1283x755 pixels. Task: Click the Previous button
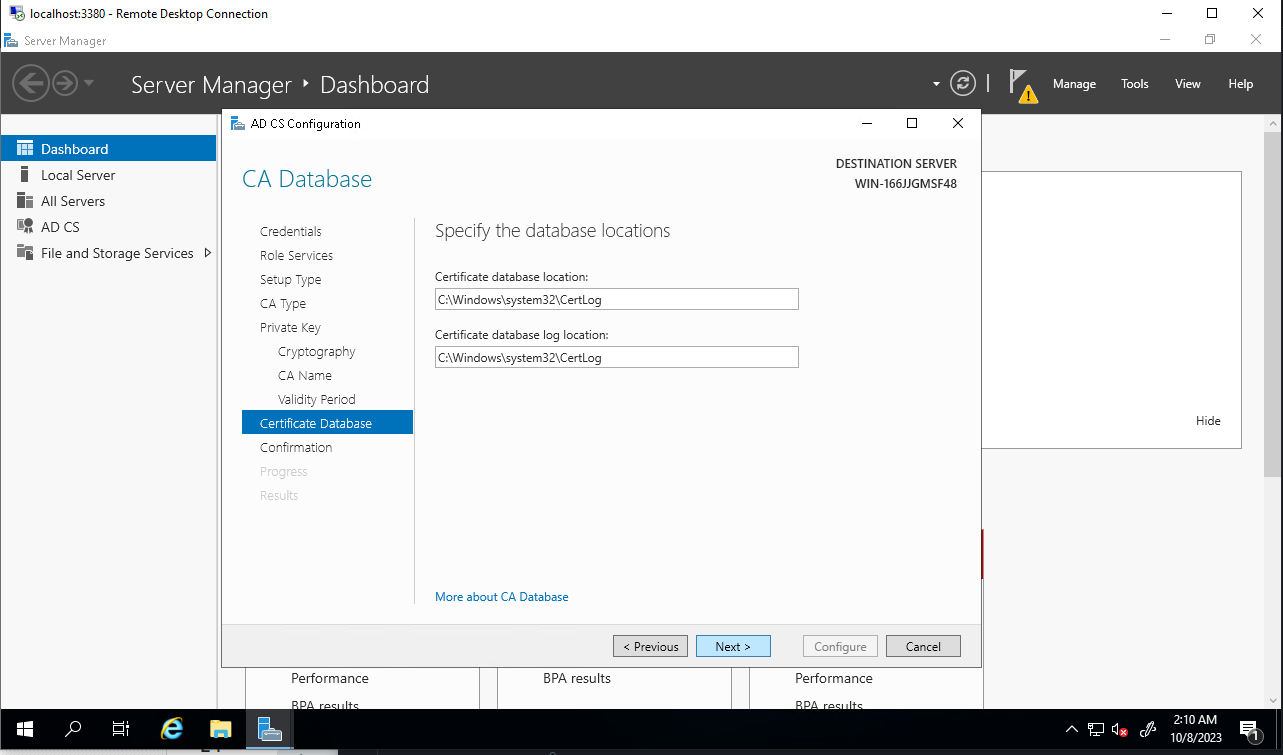click(x=650, y=647)
